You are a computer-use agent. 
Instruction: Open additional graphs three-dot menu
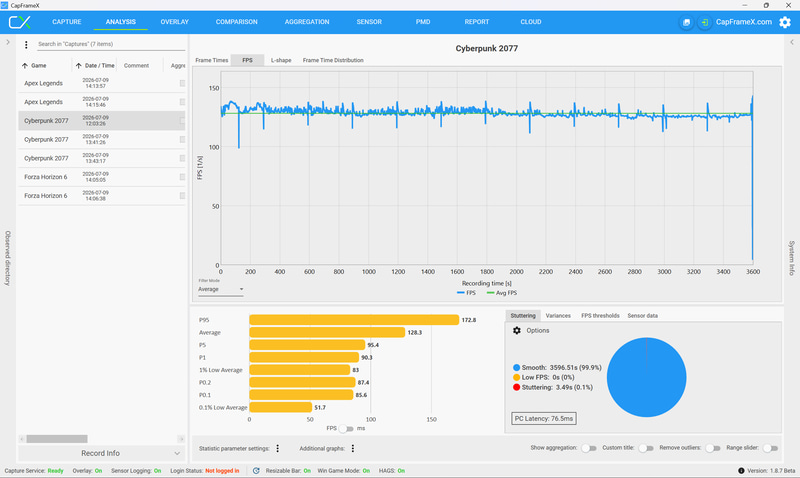click(x=353, y=448)
